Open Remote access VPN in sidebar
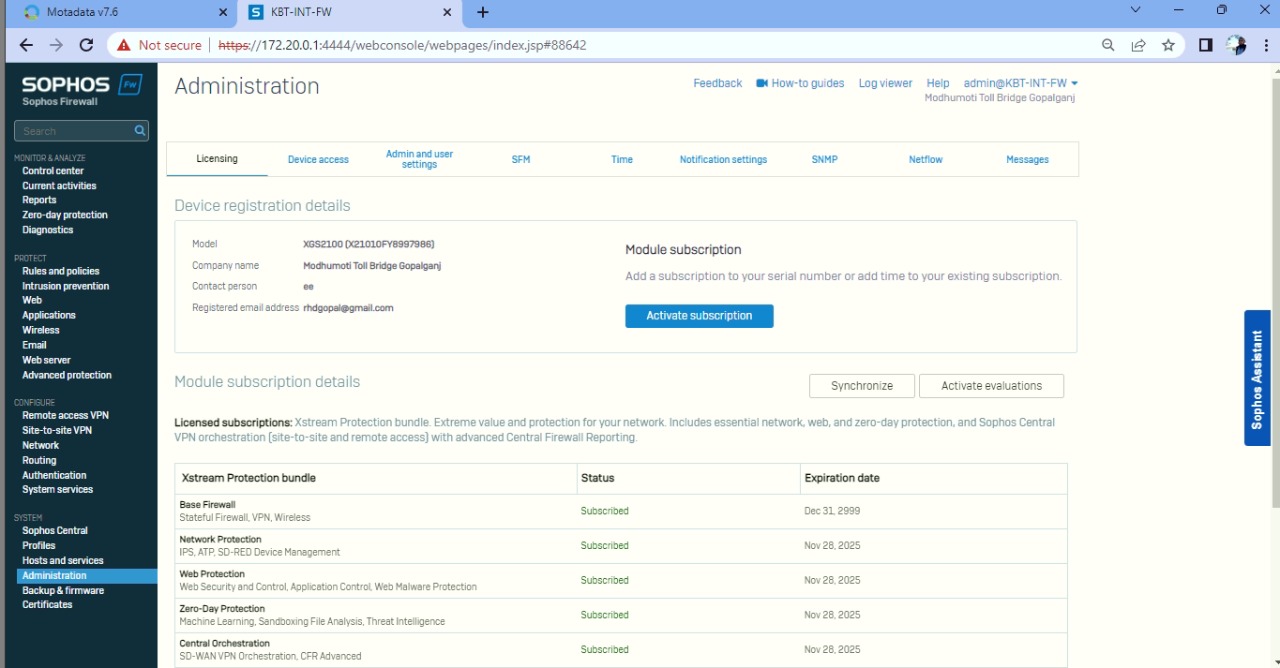Viewport: 1280px width, 668px height. 65,415
